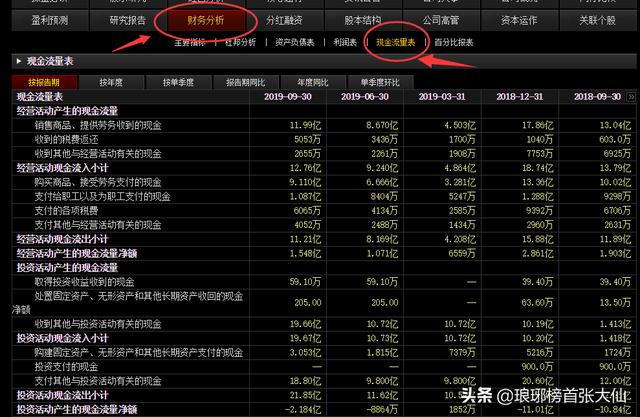Select the row 销售商品、提供劳务收到的现金
640x417 pixels.
(324, 125)
